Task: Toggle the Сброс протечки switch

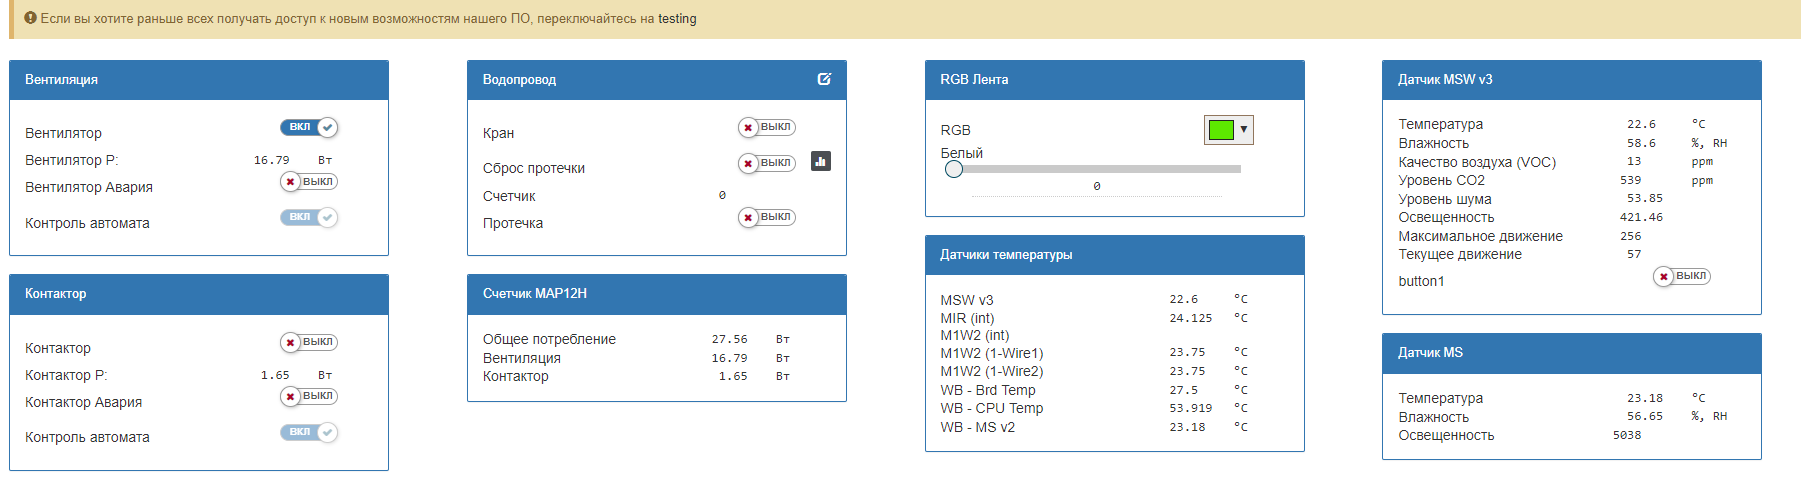Action: coord(767,163)
